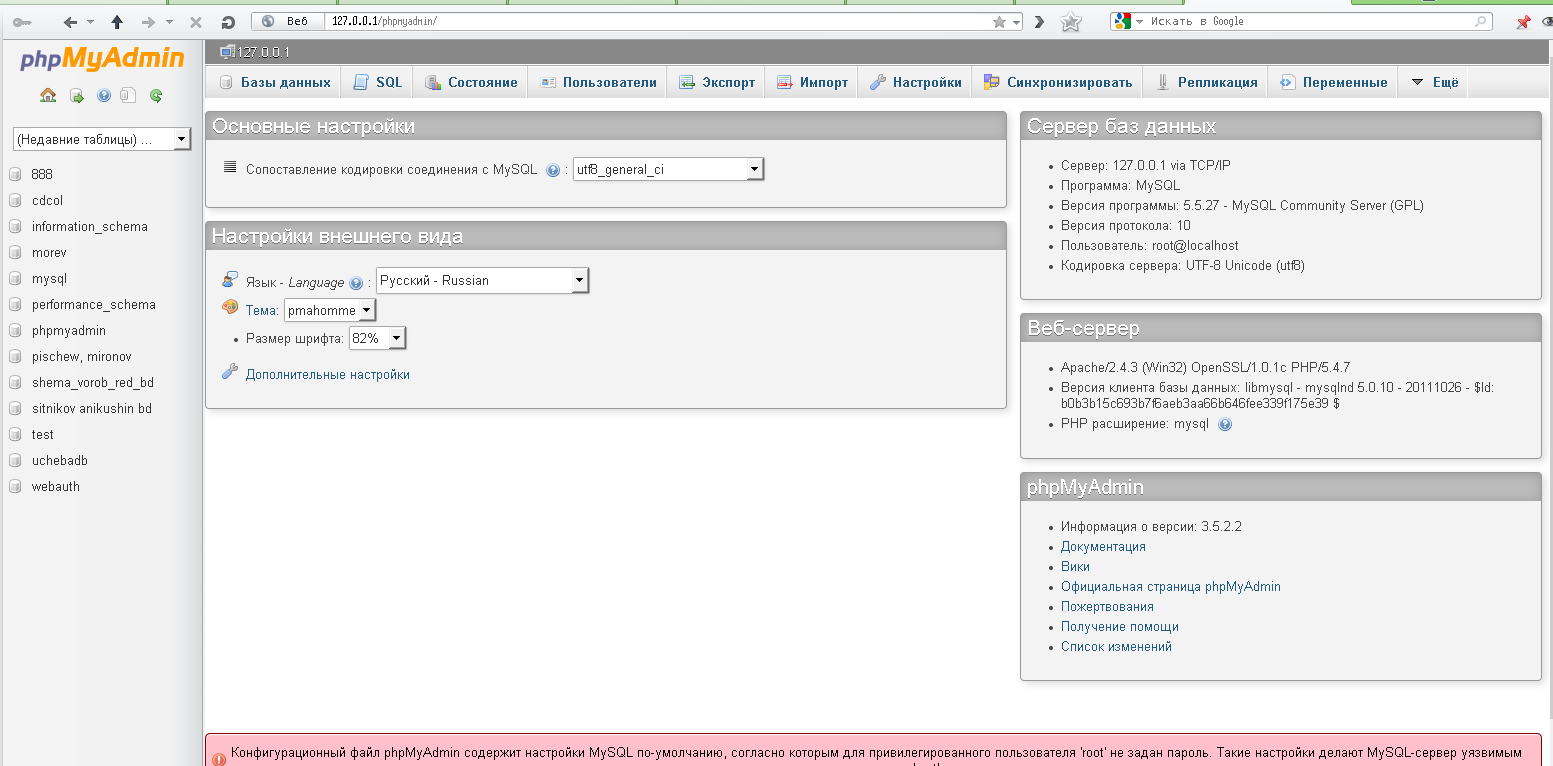This screenshot has height=766, width=1553.
Task: Open the utf8_general_ci collation dropdown
Action: pos(668,169)
